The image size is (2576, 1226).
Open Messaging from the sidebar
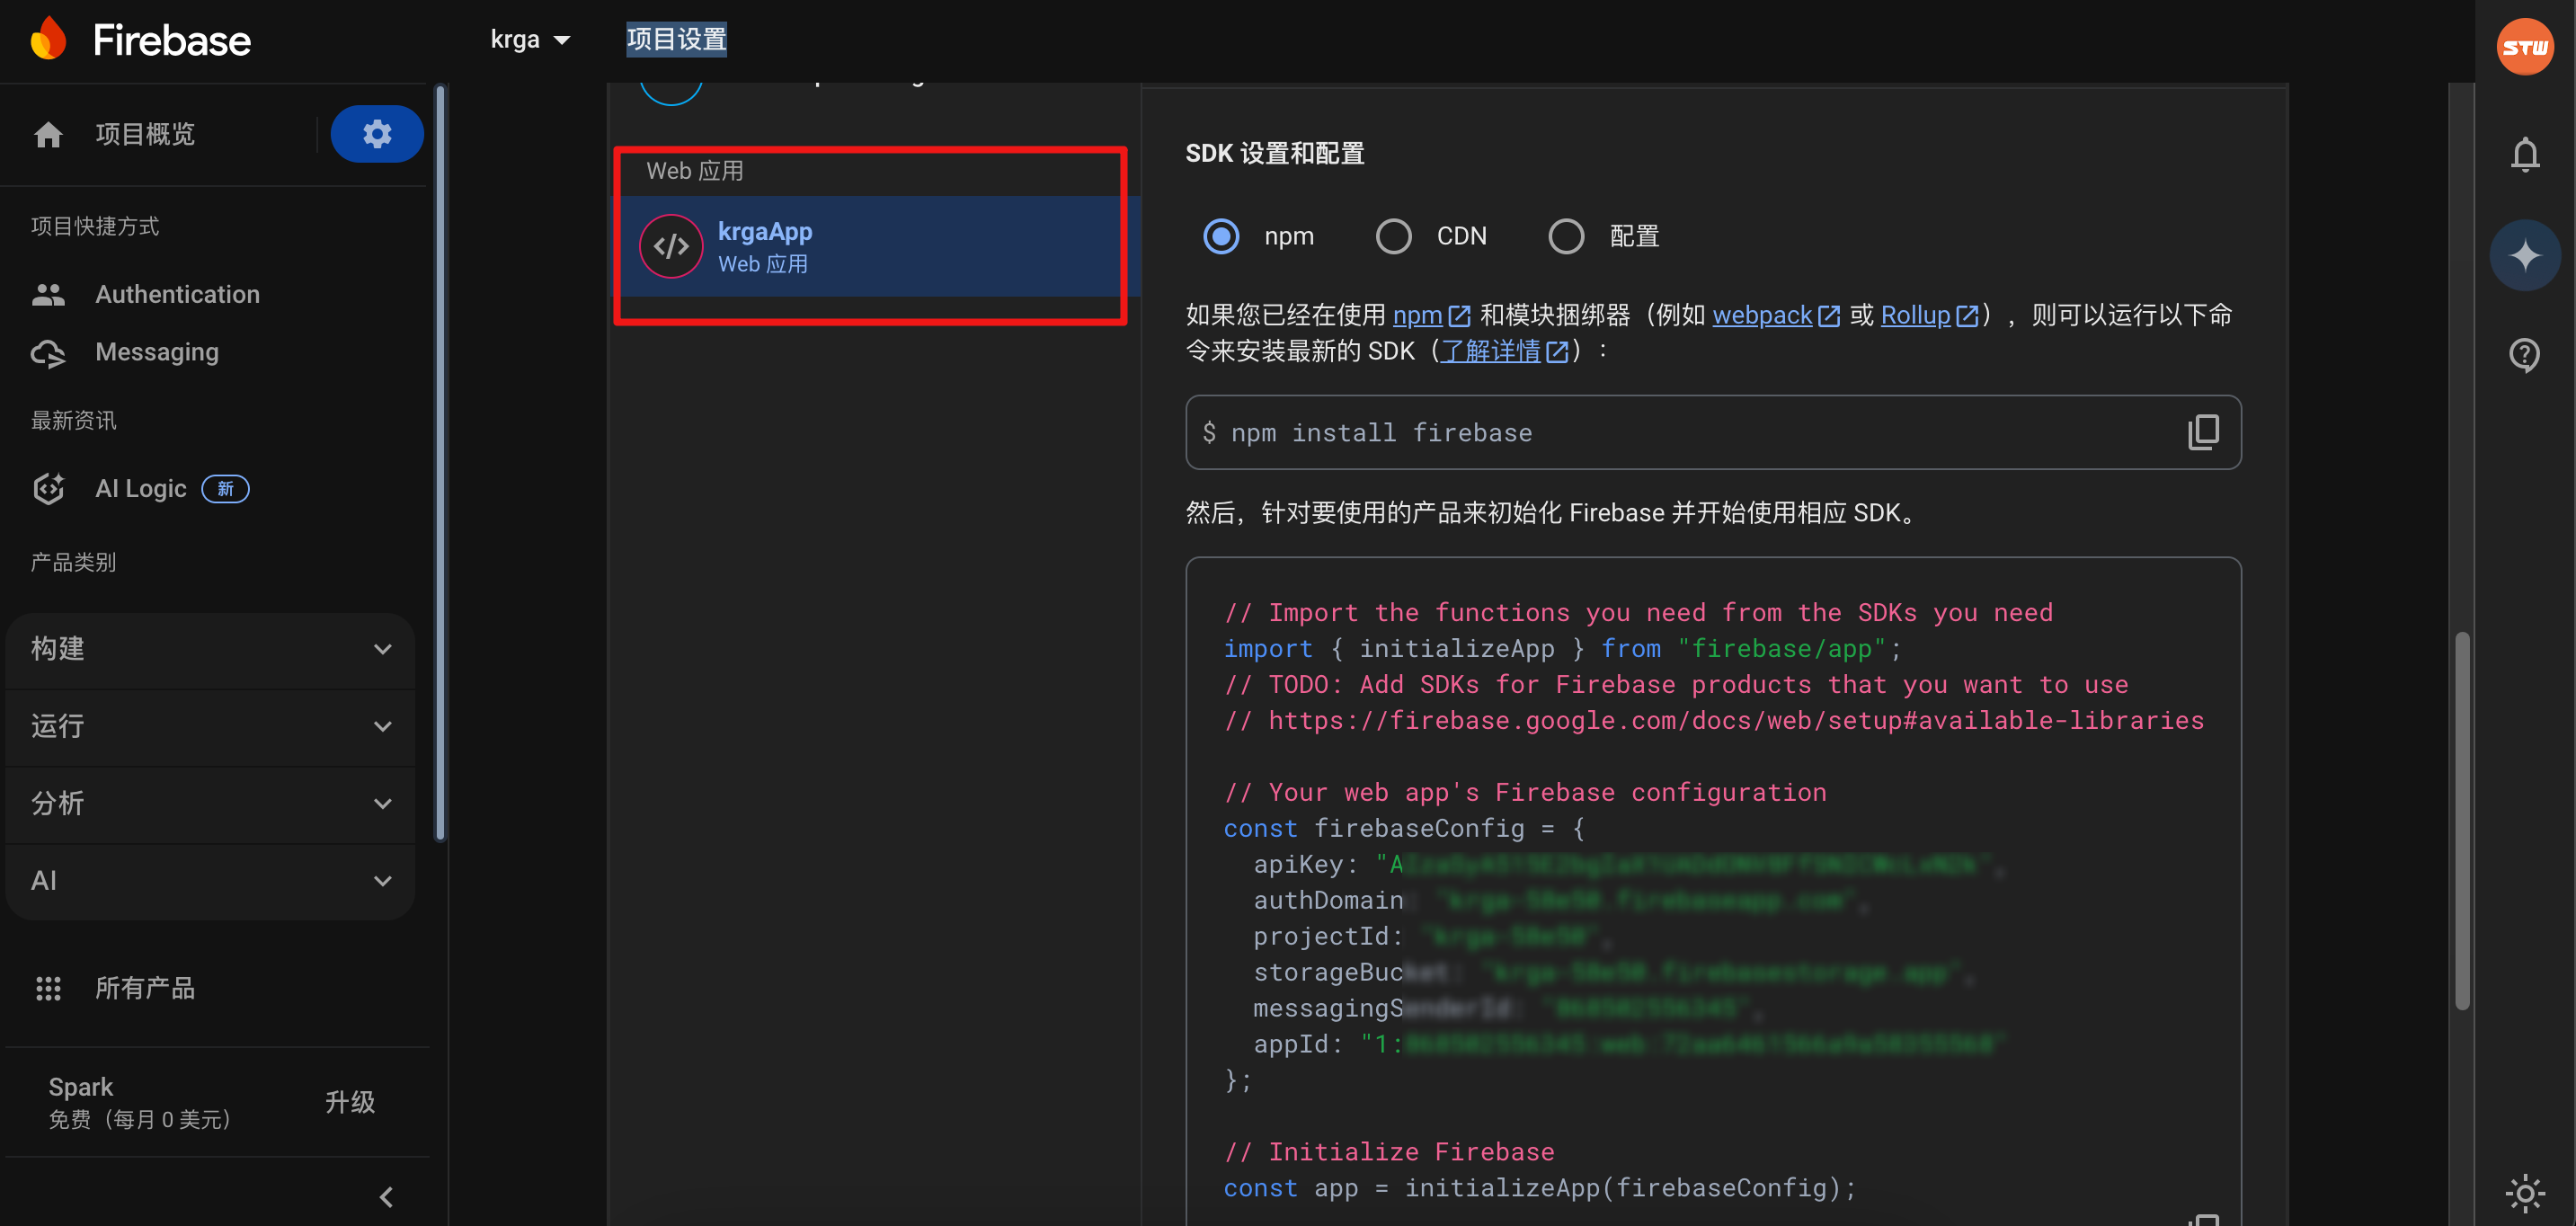click(x=157, y=352)
